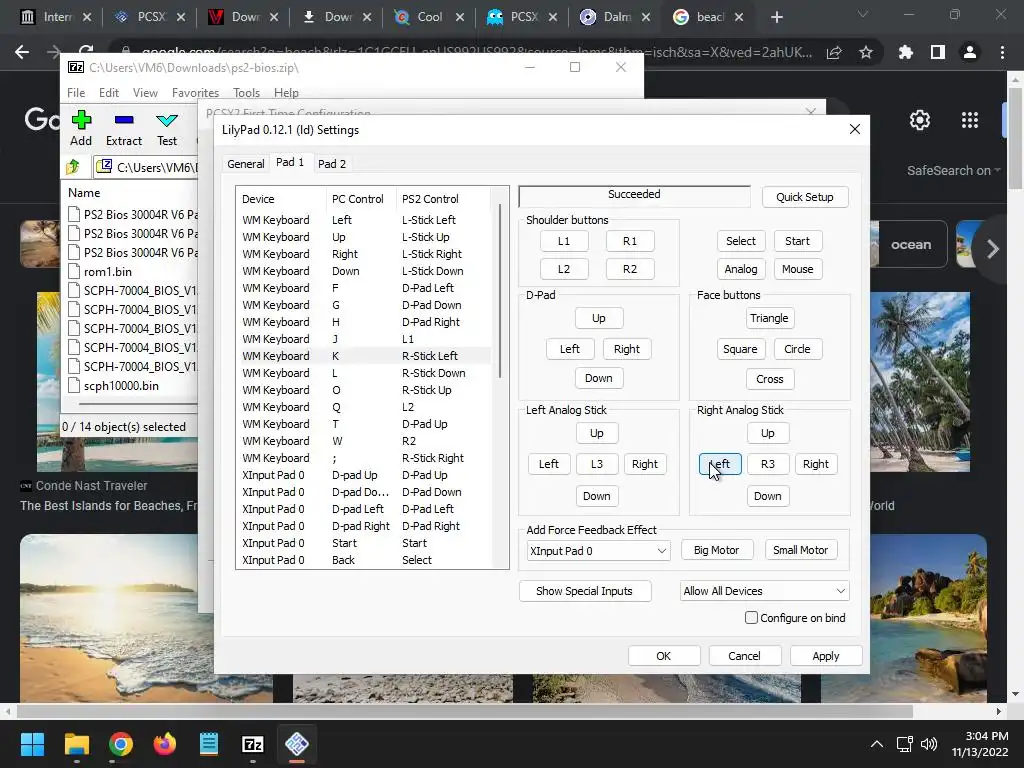
Task: Open Chrome from the taskbar
Action: pos(121,744)
